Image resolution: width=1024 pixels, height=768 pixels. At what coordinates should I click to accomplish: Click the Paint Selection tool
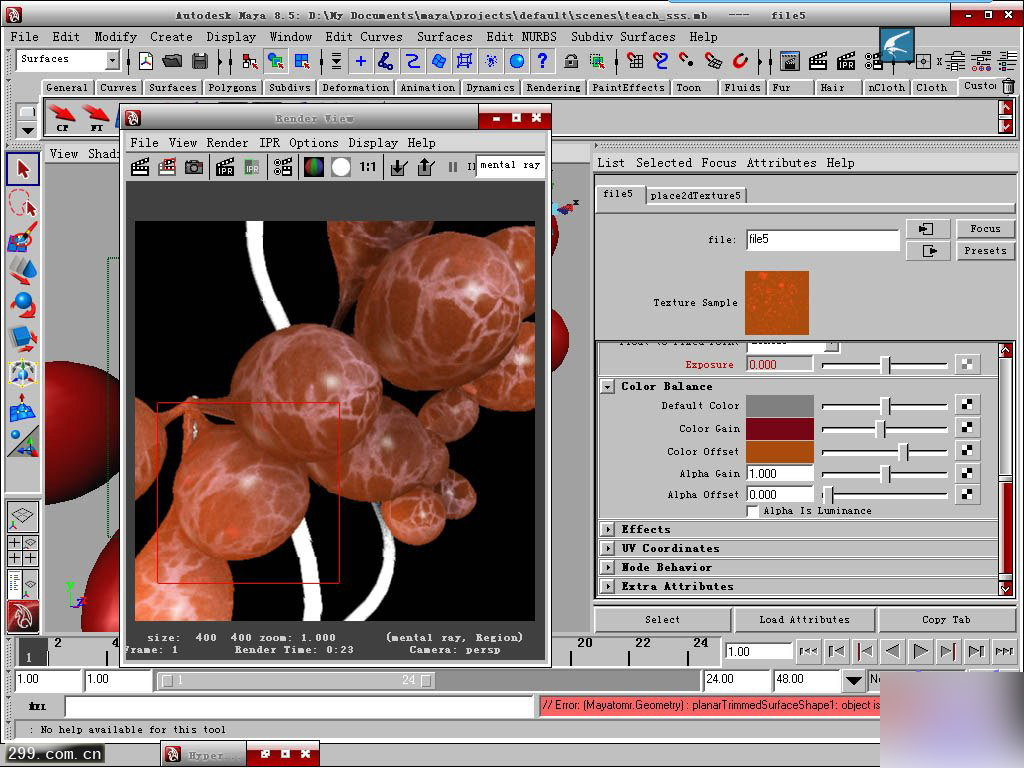[x=22, y=238]
